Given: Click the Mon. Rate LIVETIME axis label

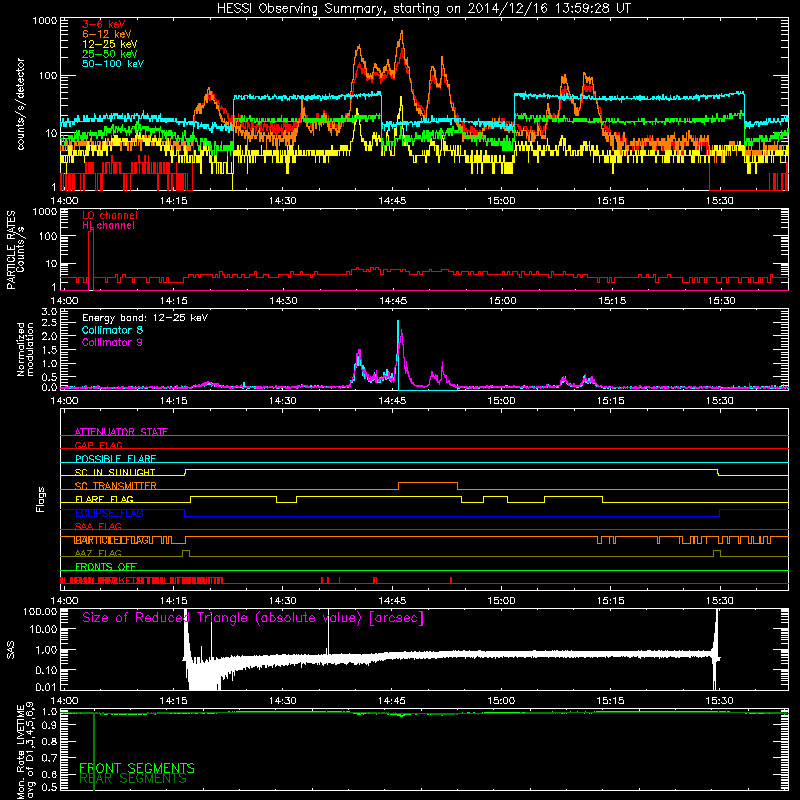Looking at the screenshot, I should pyautogui.click(x=26, y=752).
